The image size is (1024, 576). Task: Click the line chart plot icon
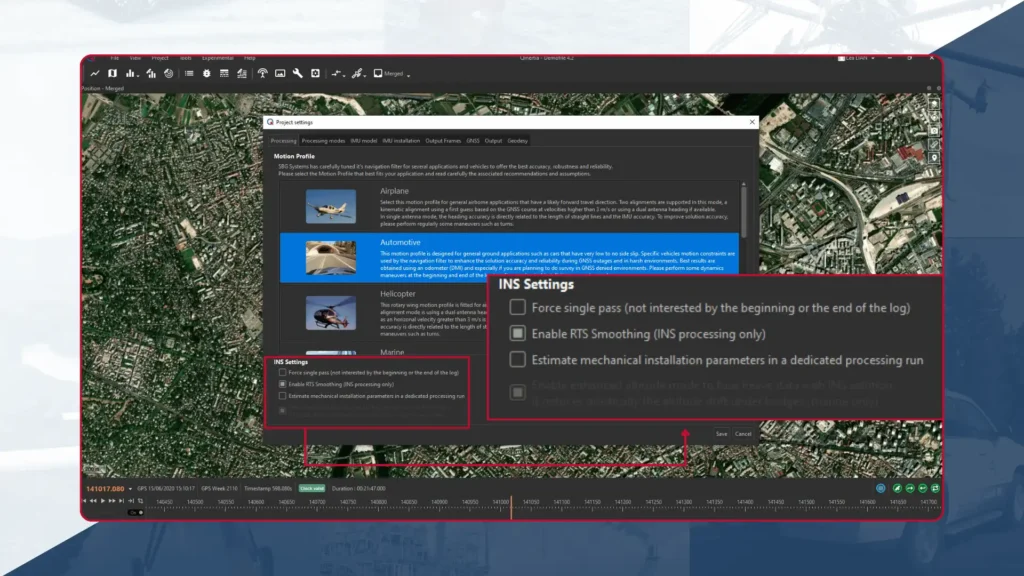click(95, 73)
